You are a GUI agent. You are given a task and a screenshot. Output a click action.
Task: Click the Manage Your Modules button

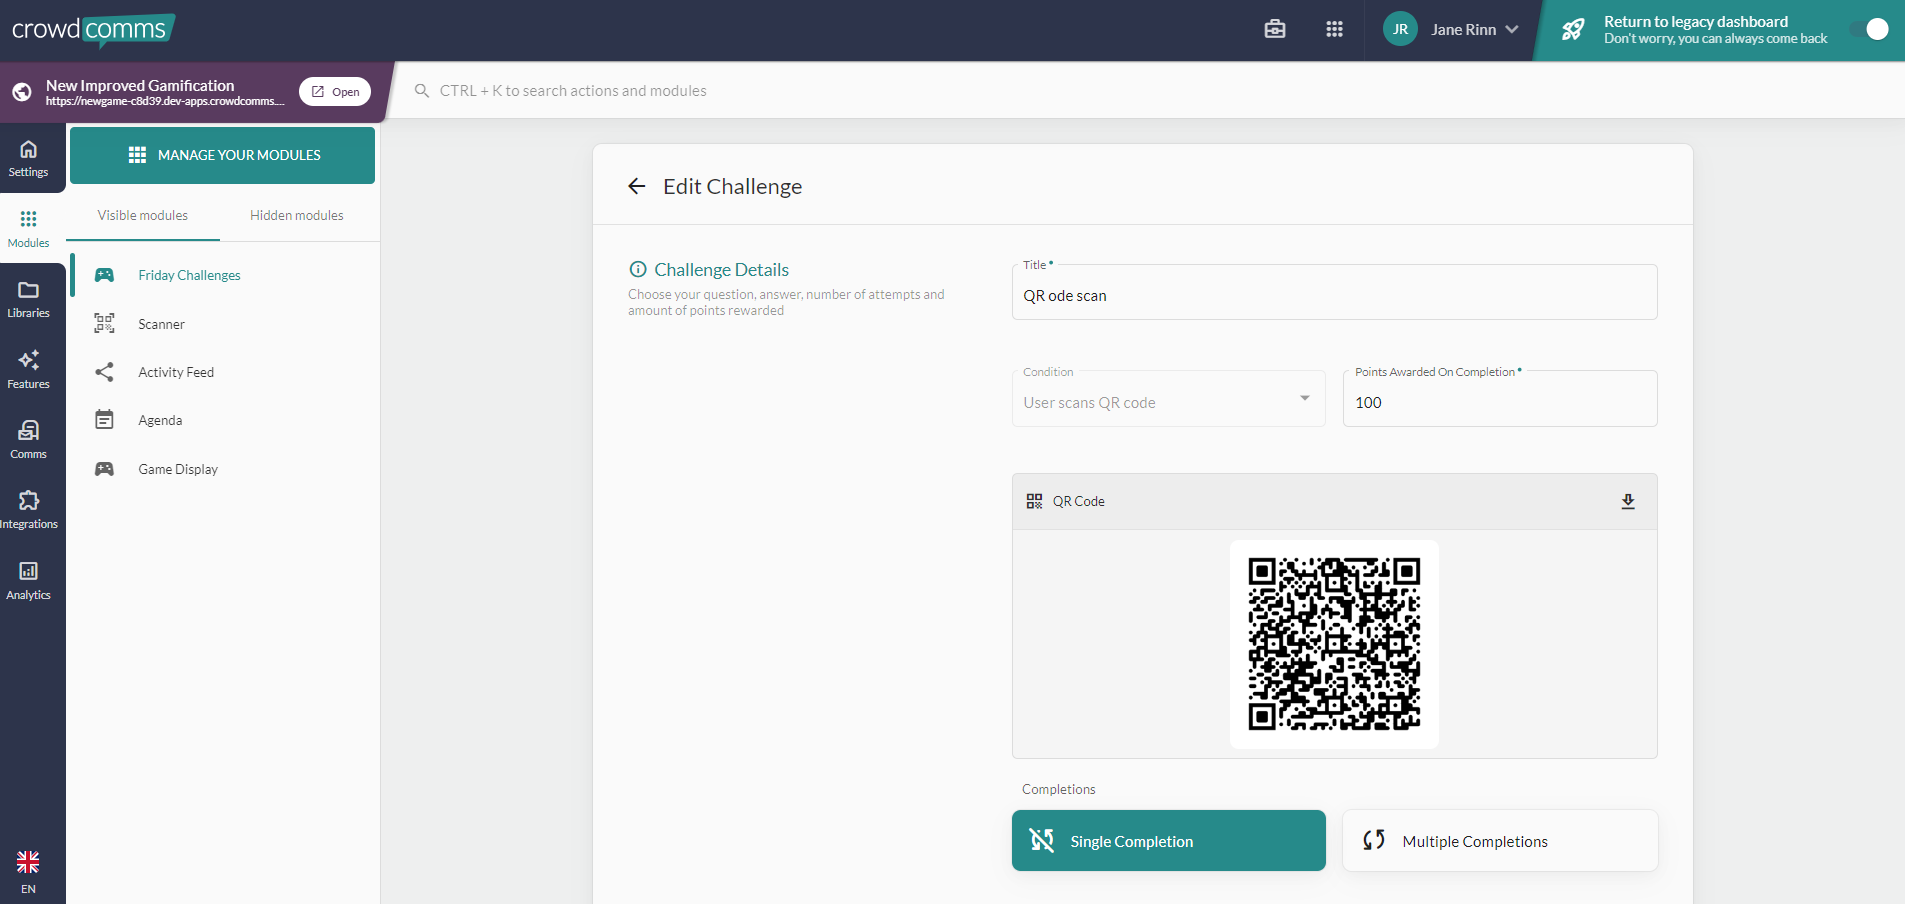pos(222,155)
